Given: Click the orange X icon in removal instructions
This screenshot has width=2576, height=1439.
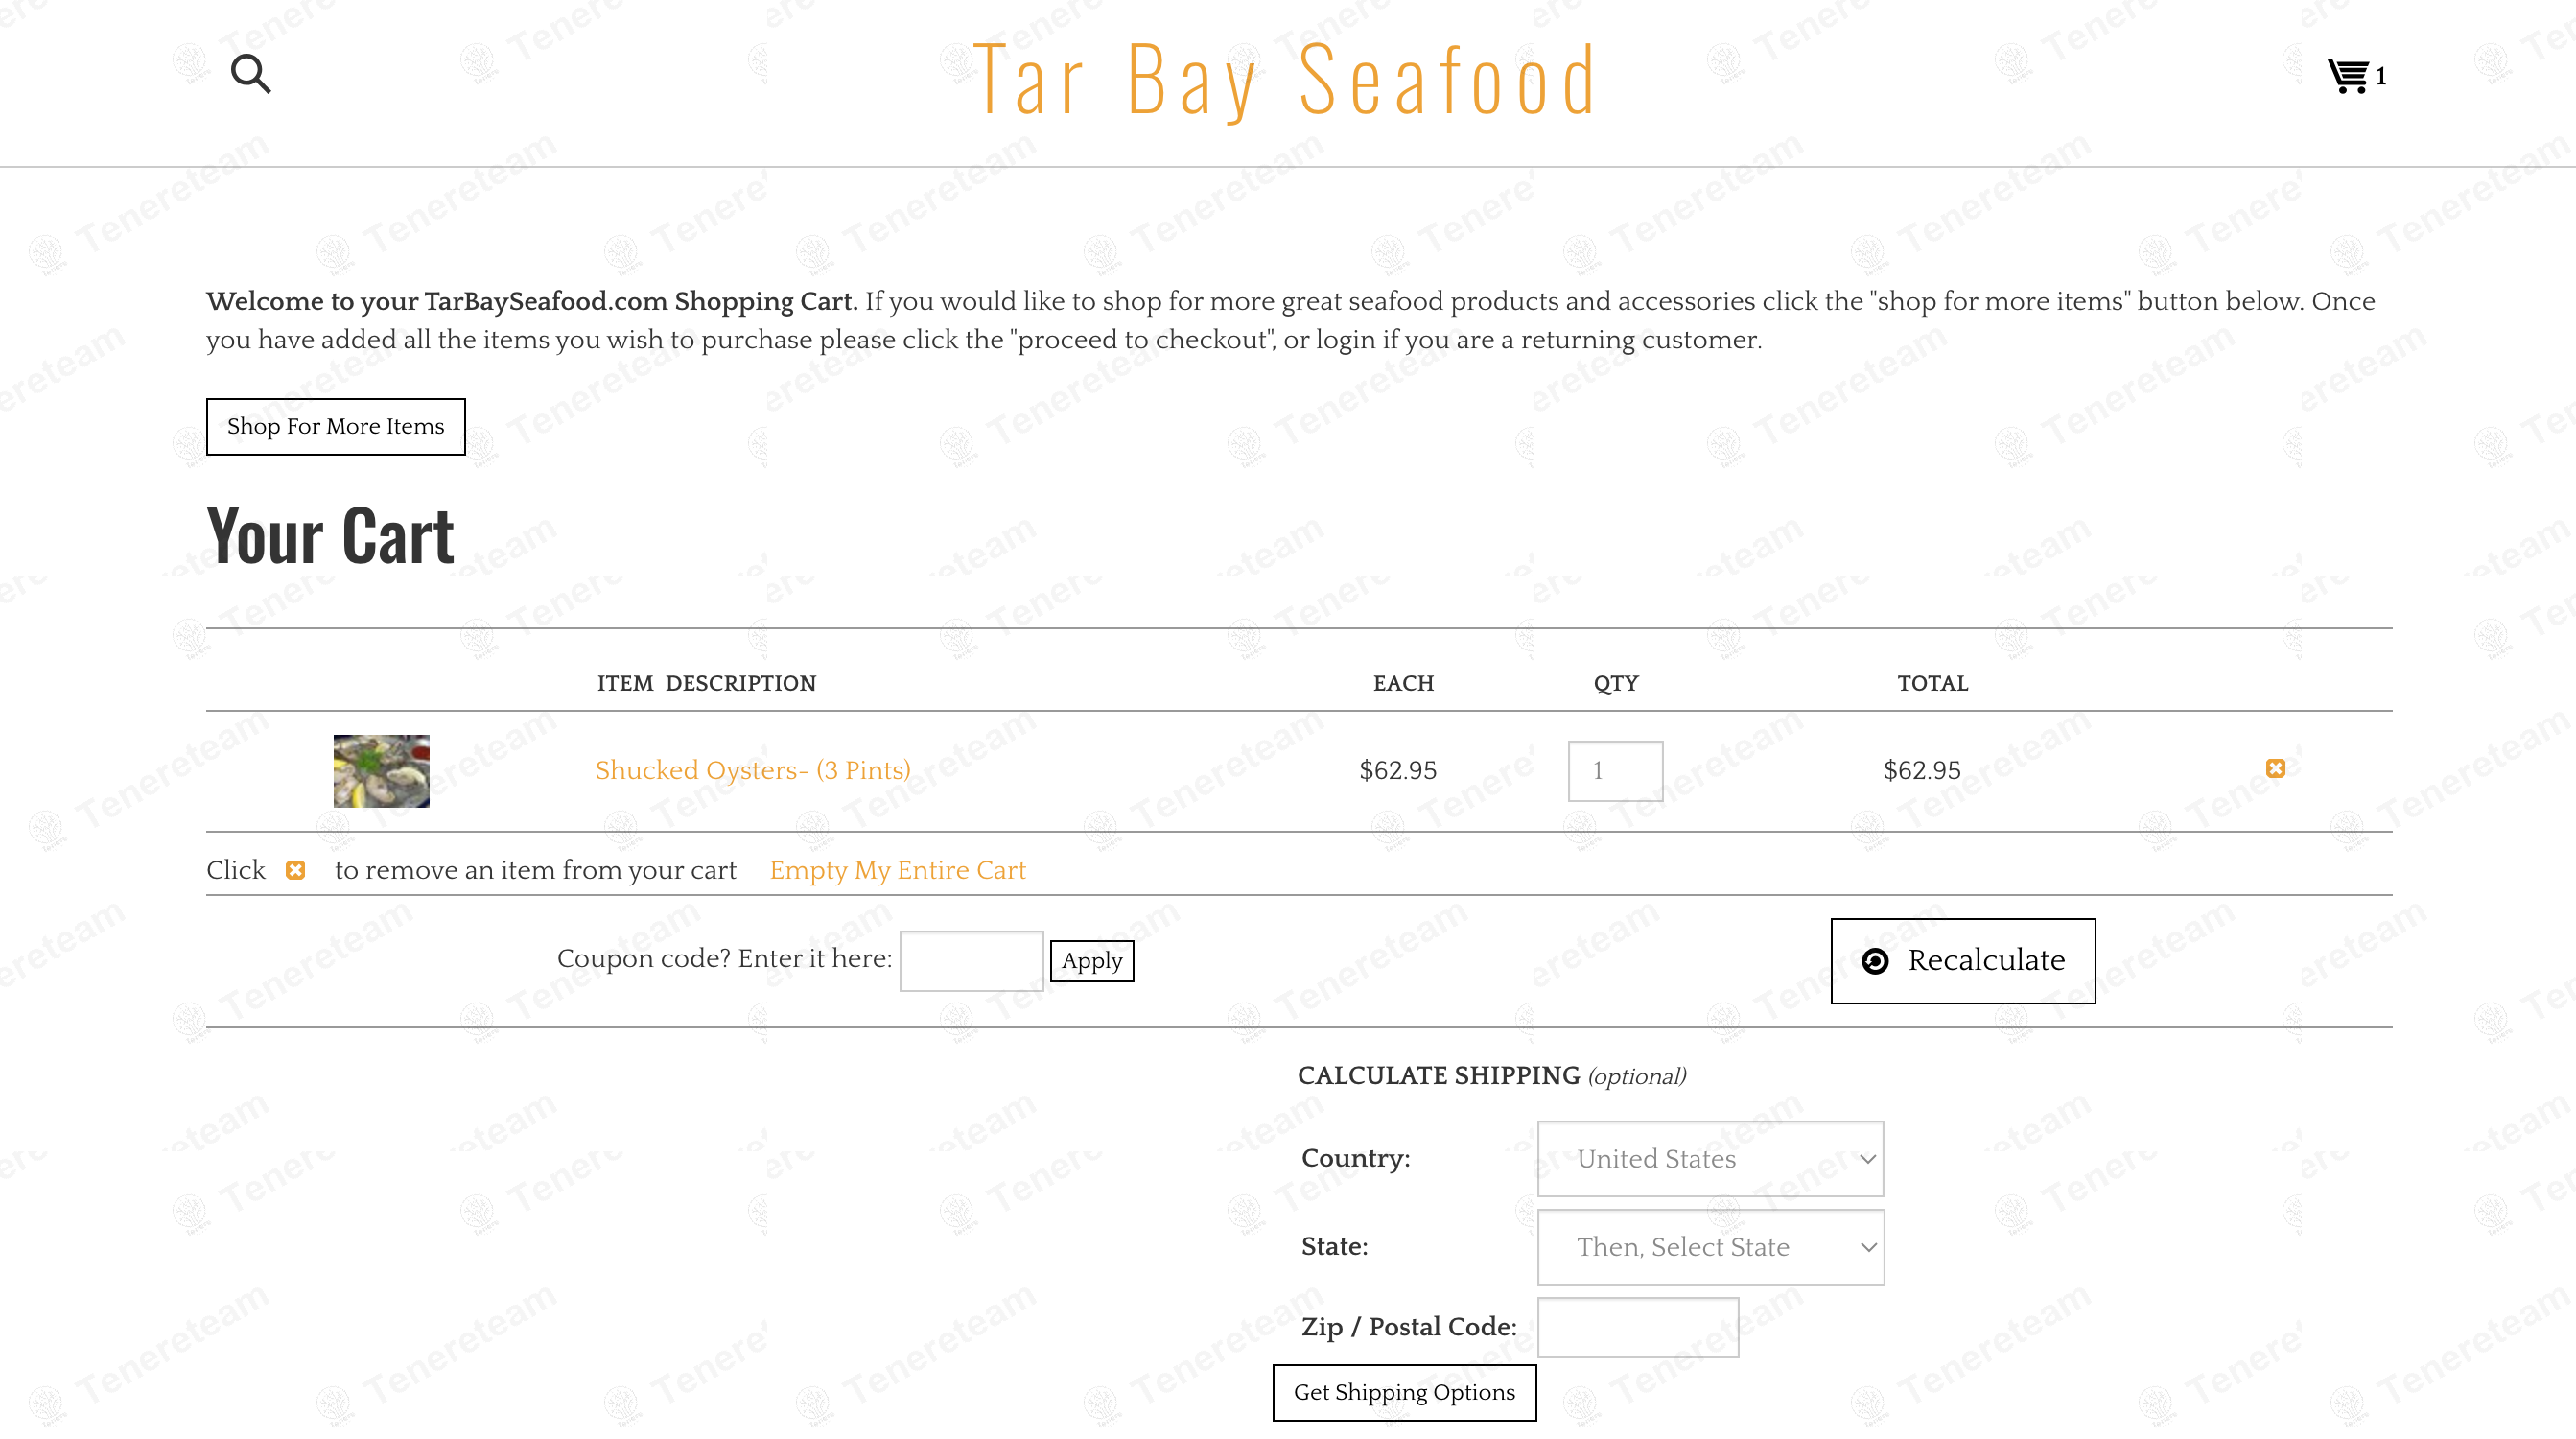Looking at the screenshot, I should point(295,870).
